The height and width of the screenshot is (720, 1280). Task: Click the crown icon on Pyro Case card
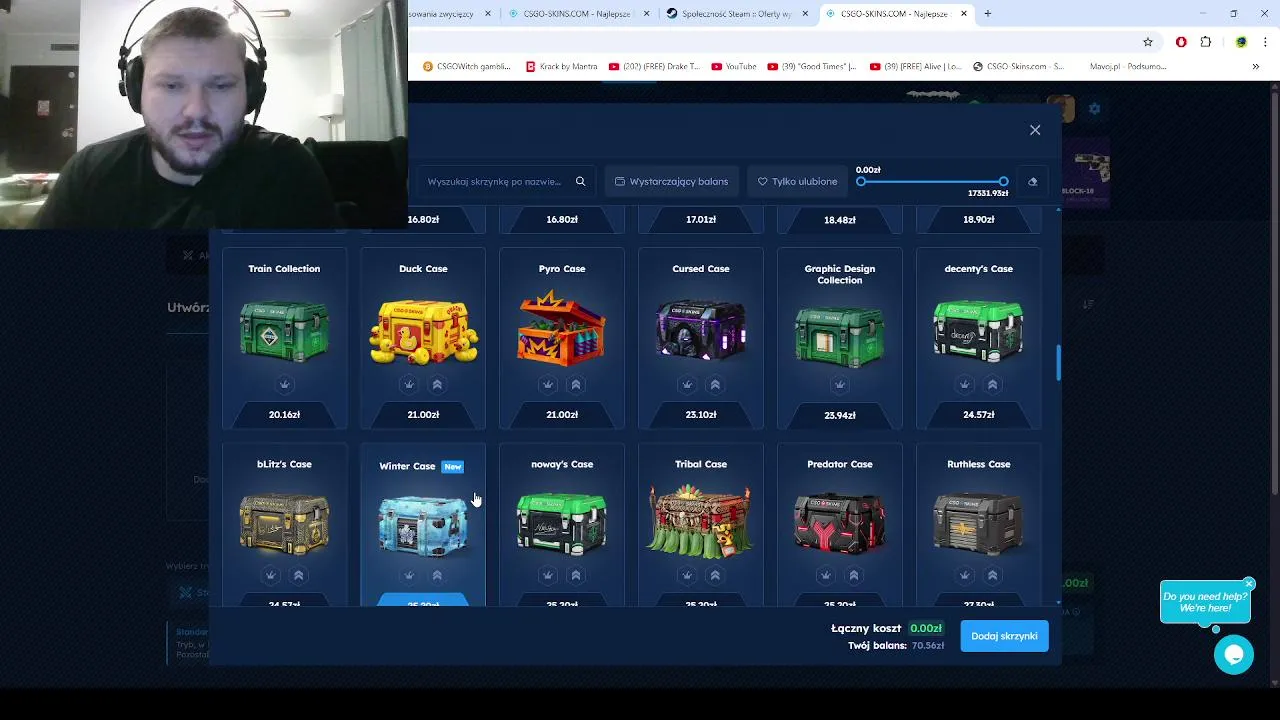click(x=548, y=384)
